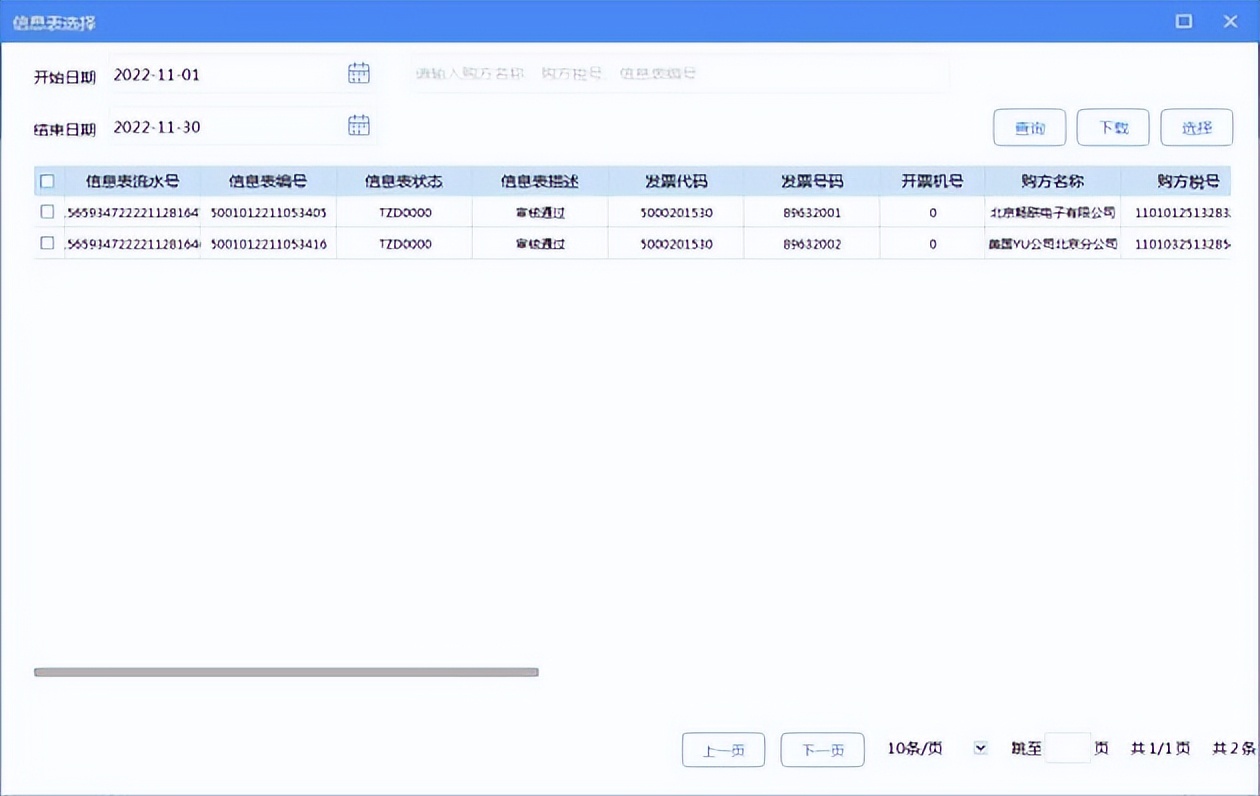Click the 下一页 next page button
Screen dimensions: 1260x796
point(822,749)
